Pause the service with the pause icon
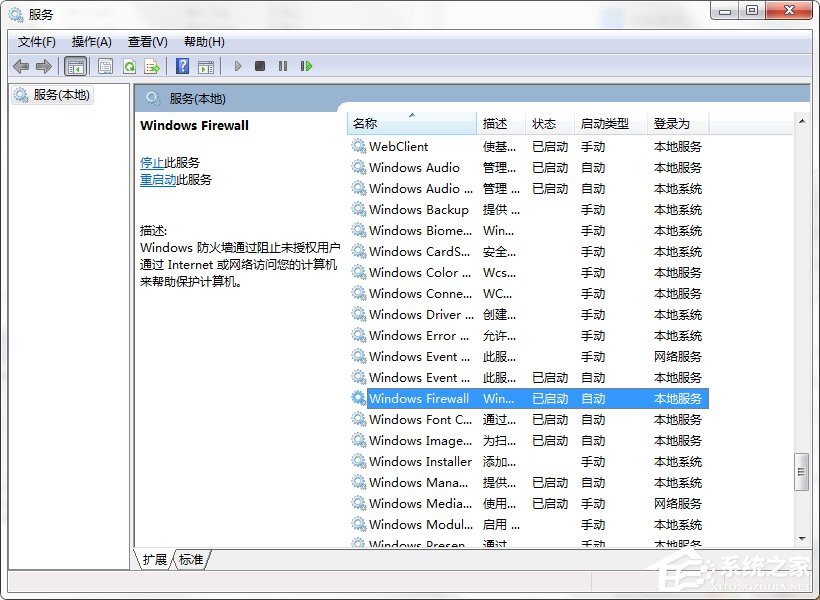Screen dimensions: 820x600 (283, 66)
